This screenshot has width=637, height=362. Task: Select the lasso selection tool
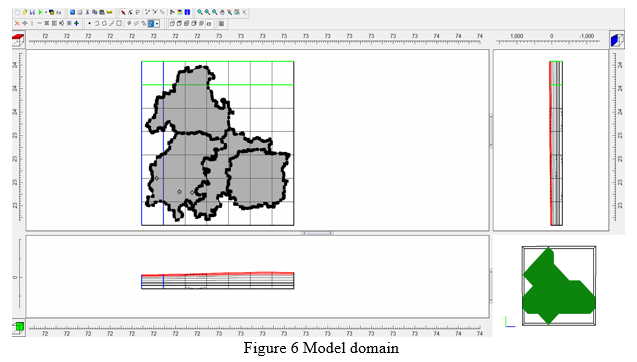pyautogui.click(x=138, y=13)
